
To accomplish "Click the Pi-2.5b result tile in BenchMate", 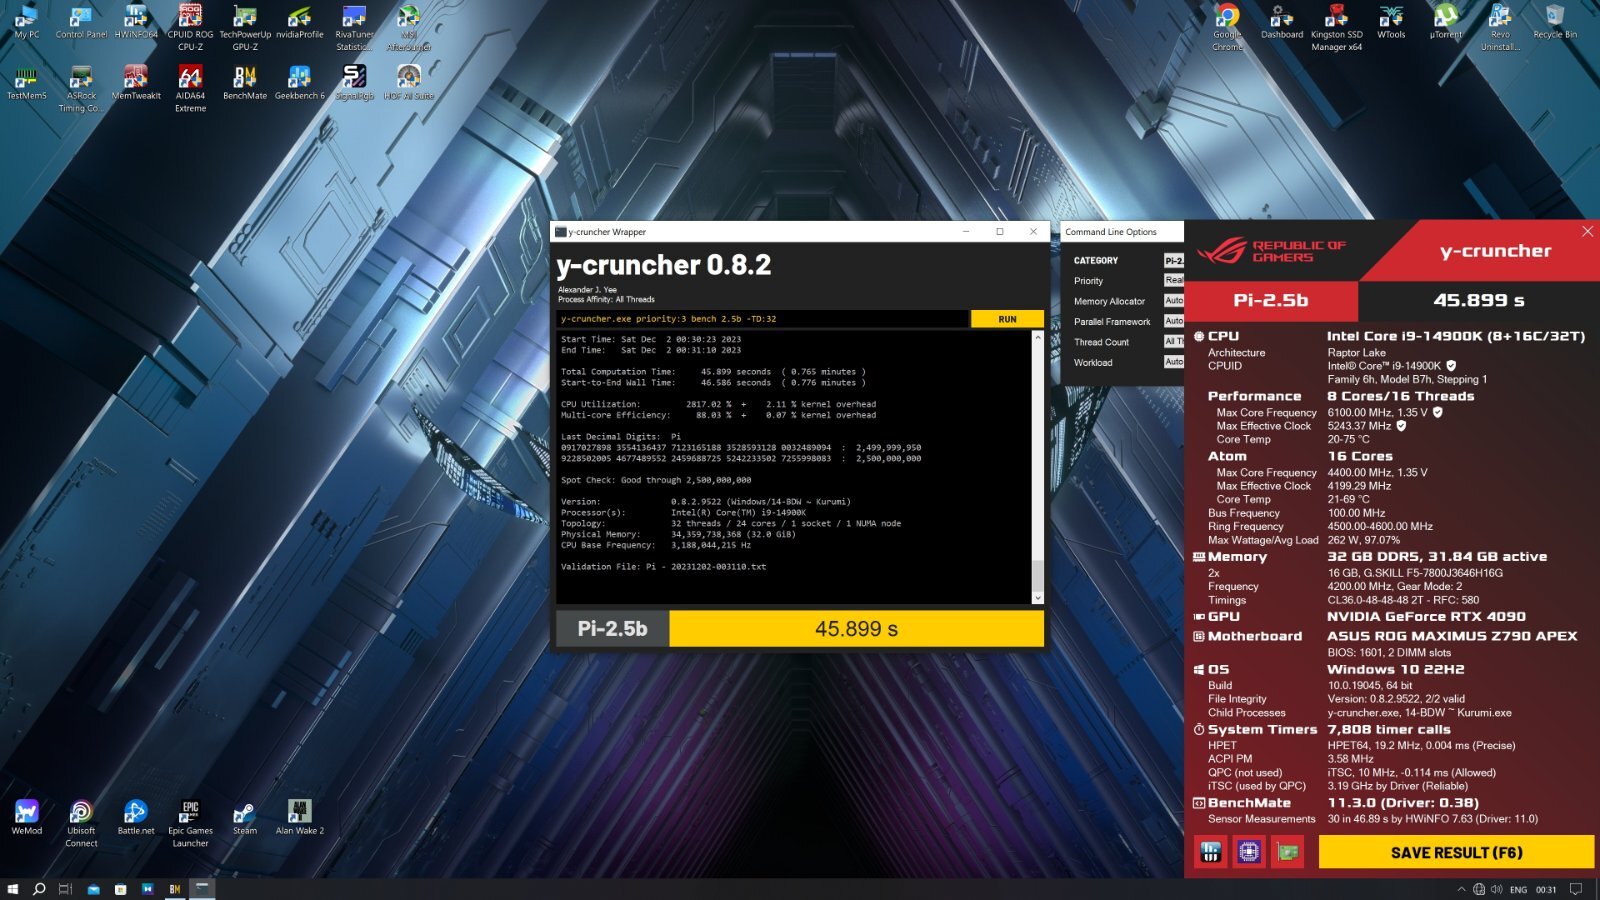I will pos(1271,300).
